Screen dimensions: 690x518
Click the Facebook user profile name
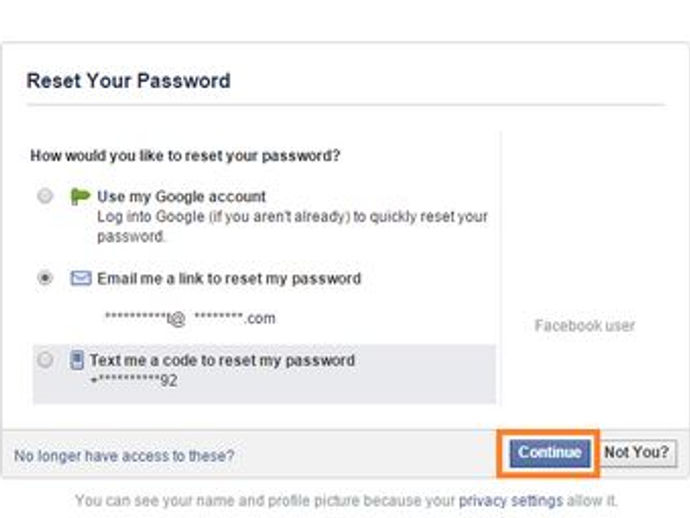click(x=584, y=326)
